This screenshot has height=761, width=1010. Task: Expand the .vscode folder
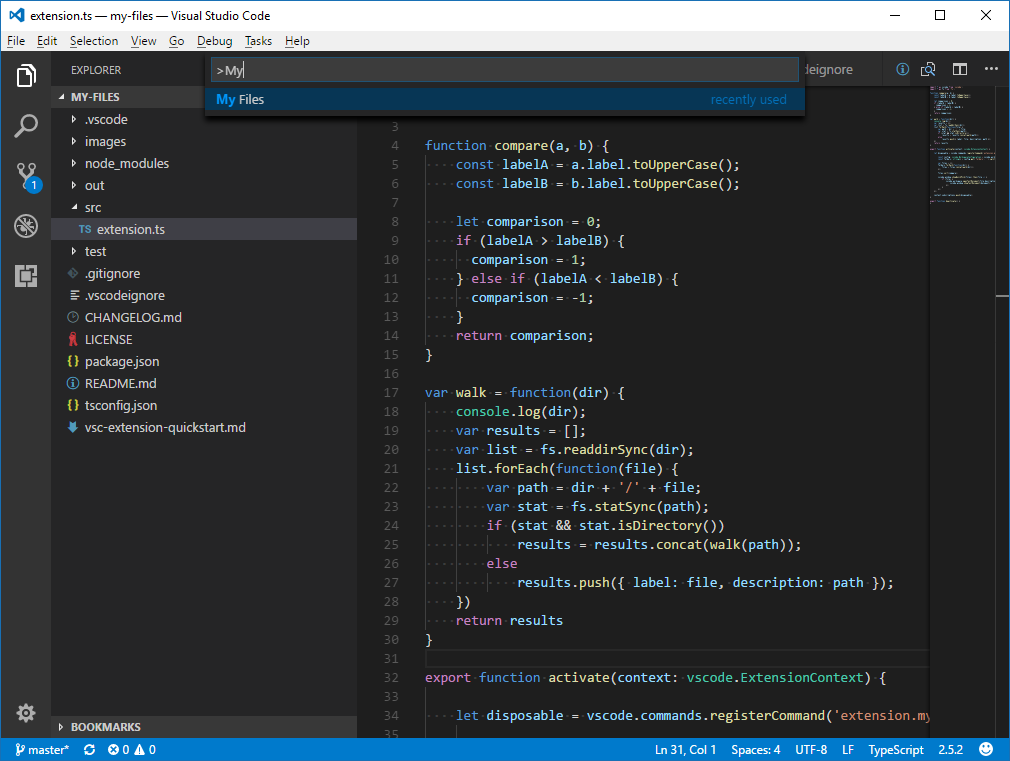click(204, 119)
